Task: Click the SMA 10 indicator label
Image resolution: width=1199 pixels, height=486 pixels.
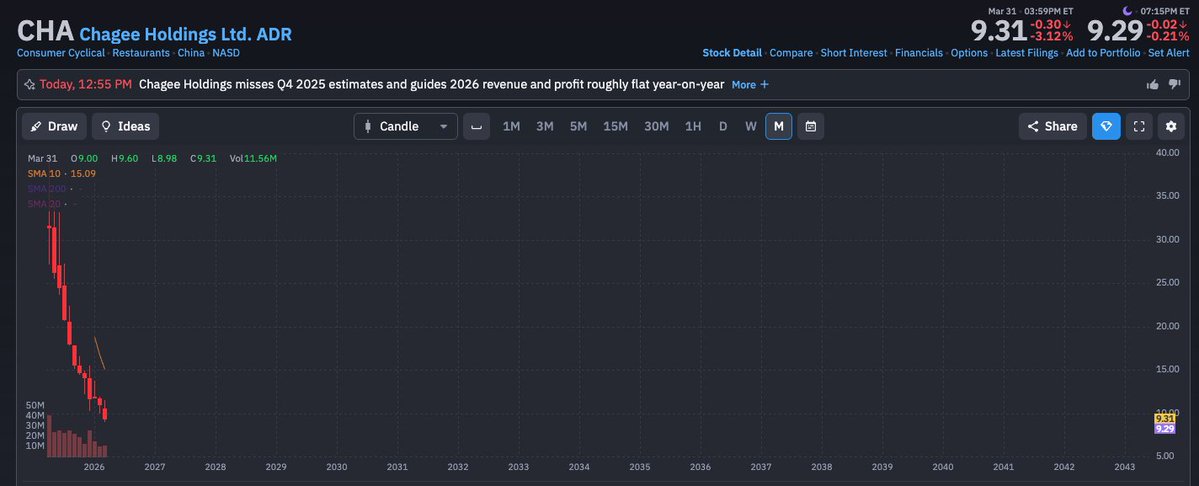Action: (x=61, y=173)
